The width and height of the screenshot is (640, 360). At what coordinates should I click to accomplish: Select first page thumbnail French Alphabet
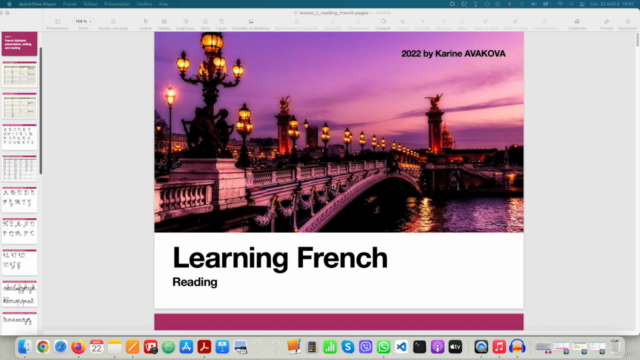point(19,44)
